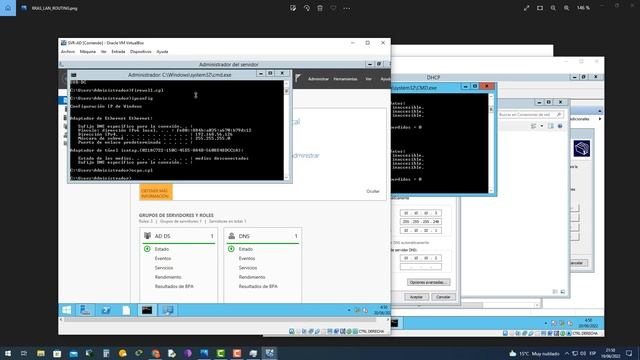This screenshot has height=360, width=640.
Task: Open Ver menu in VirtualBox menu bar
Action: (104, 52)
